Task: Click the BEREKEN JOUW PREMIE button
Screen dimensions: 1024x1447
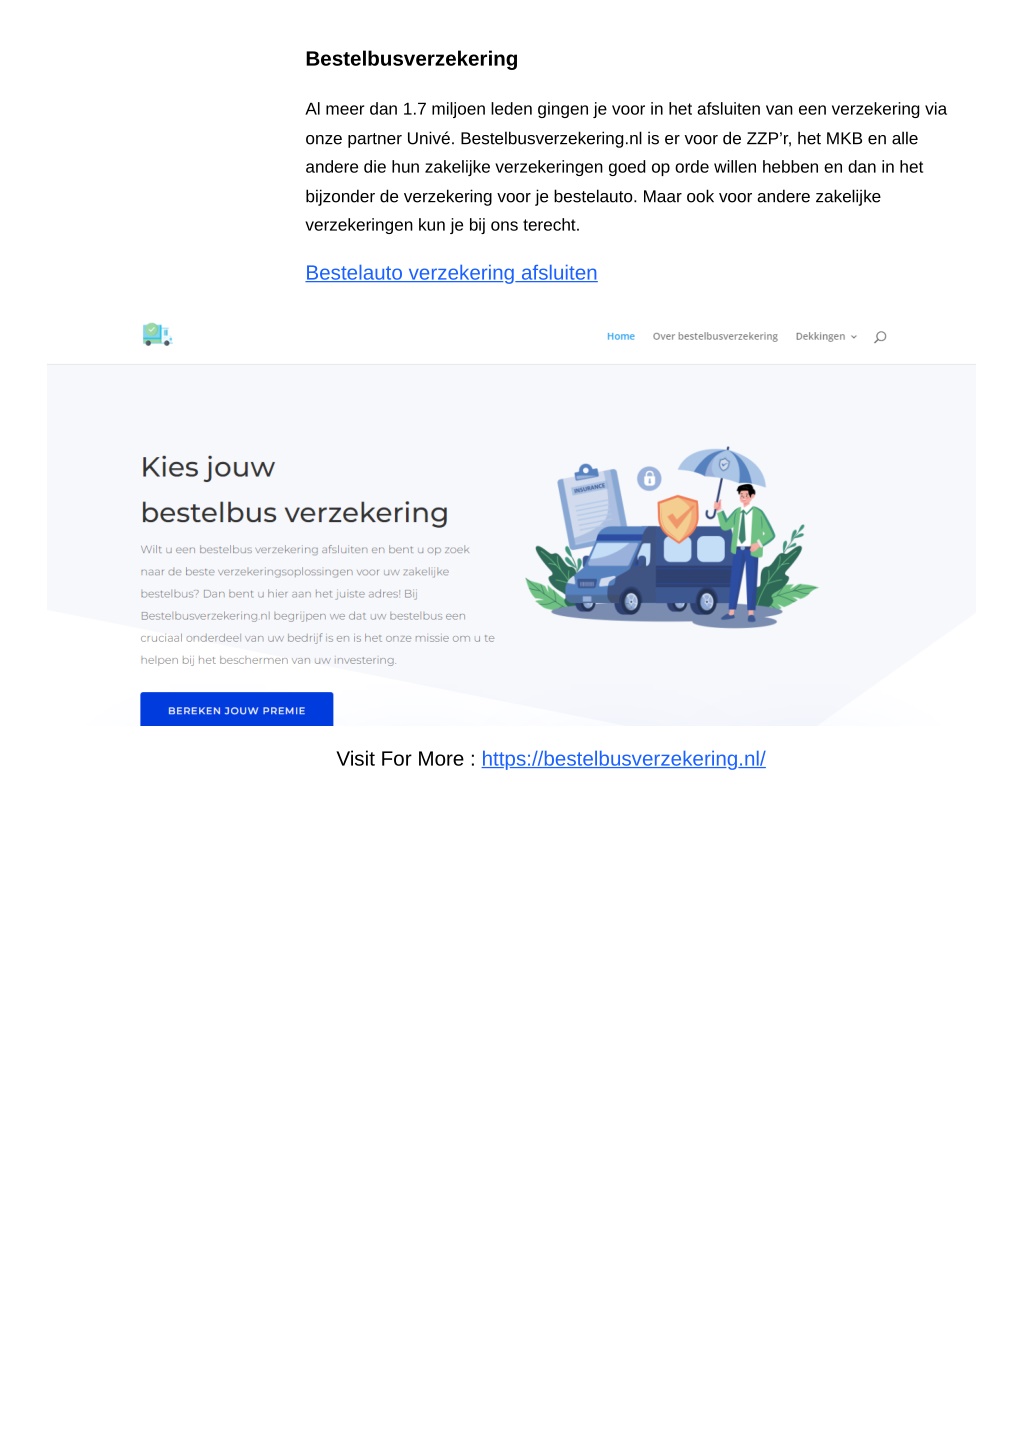Action: point(237,709)
